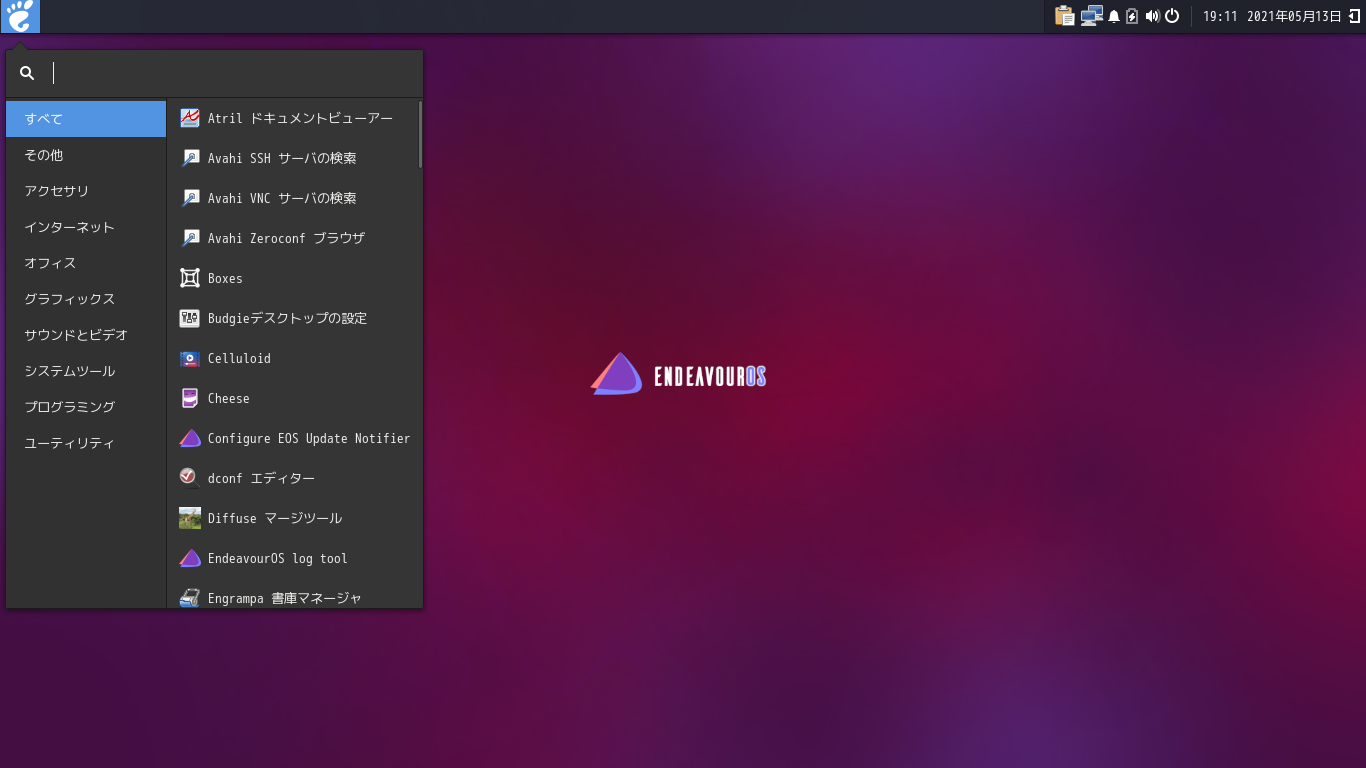Viewport: 1366px width, 768px height.
Task: Start the Boxes application icon
Action: [x=189, y=278]
